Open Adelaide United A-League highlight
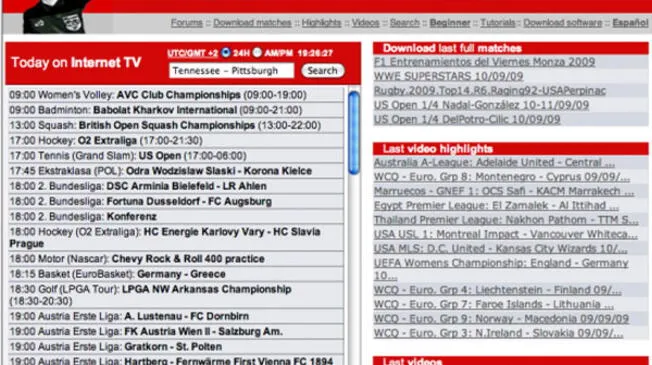 [494, 163]
